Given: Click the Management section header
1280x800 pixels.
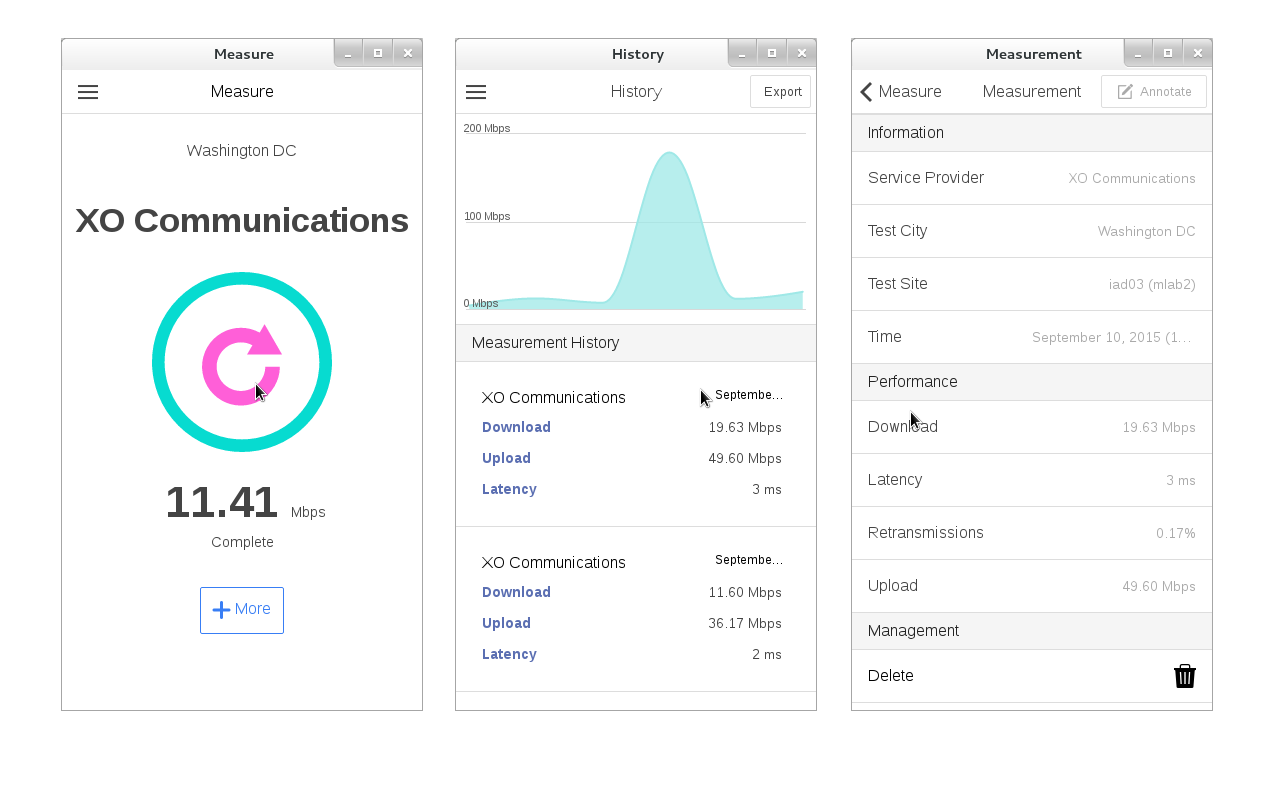Looking at the screenshot, I should coord(1032,631).
